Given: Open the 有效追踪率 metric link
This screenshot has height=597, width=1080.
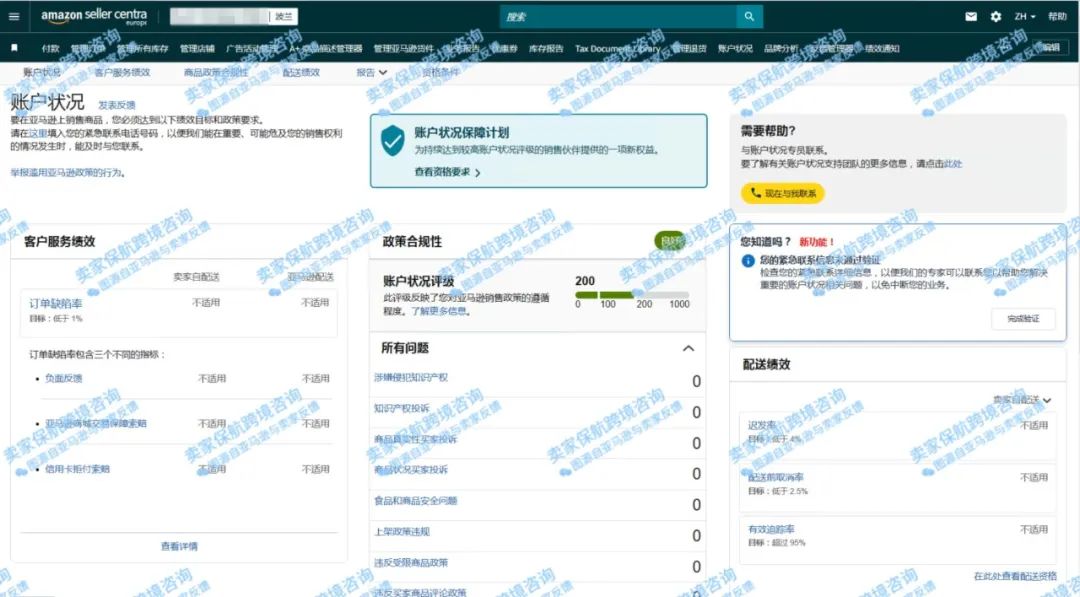Looking at the screenshot, I should 771,530.
